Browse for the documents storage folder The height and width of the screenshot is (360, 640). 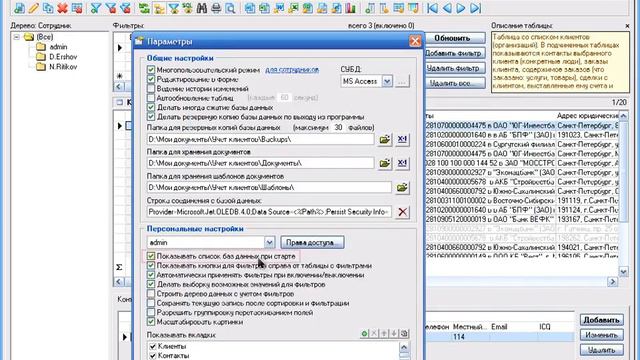point(384,163)
